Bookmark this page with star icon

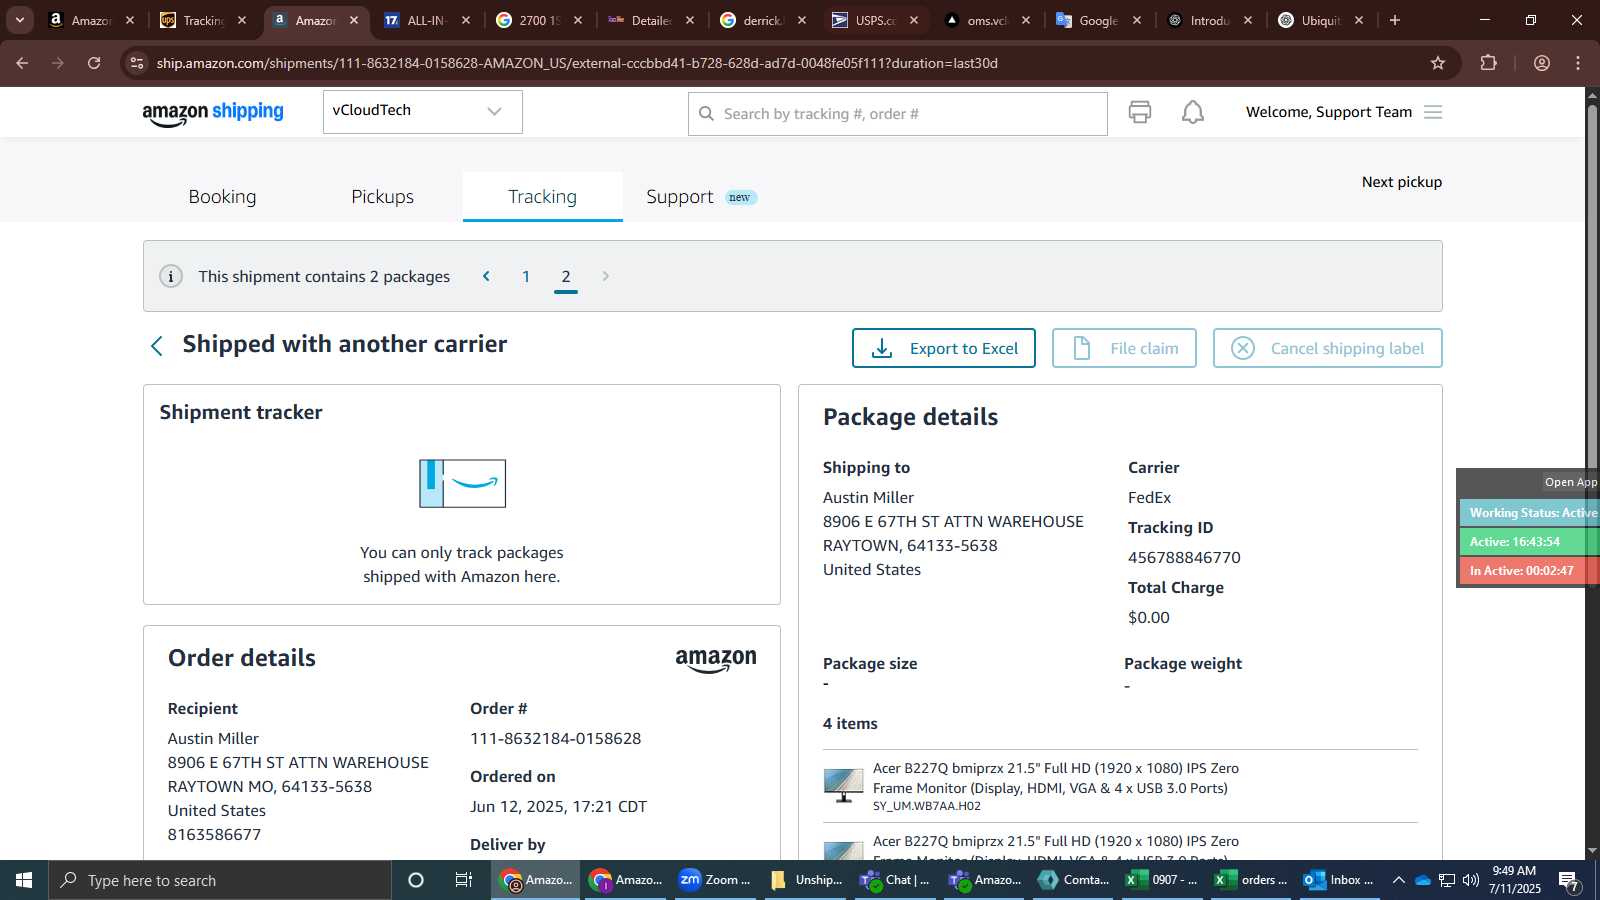1438,63
